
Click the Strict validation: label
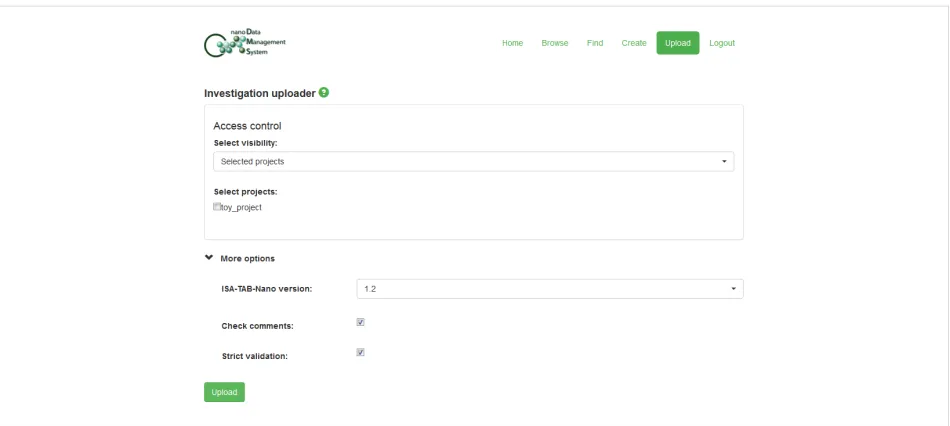(255, 356)
